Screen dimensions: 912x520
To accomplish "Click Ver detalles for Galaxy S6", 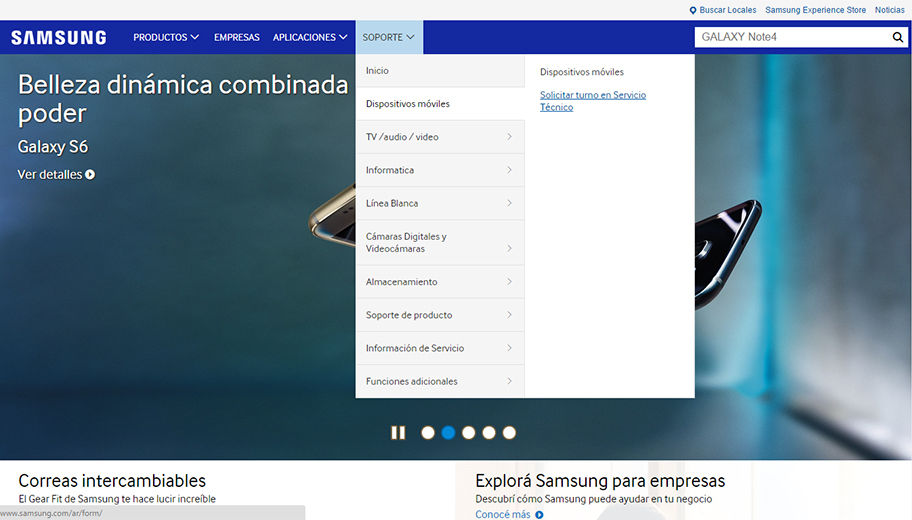I will (x=50, y=174).
